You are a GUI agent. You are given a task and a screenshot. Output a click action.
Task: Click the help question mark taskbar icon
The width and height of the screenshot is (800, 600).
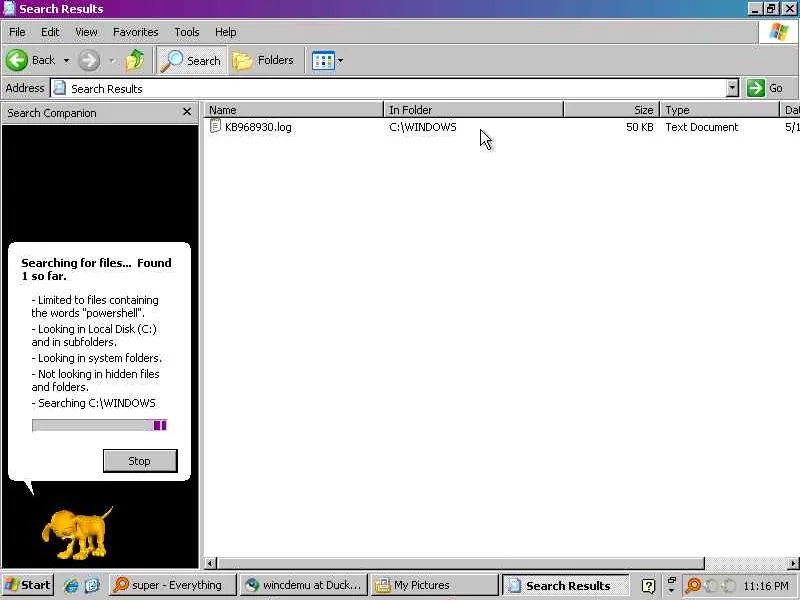click(648, 586)
